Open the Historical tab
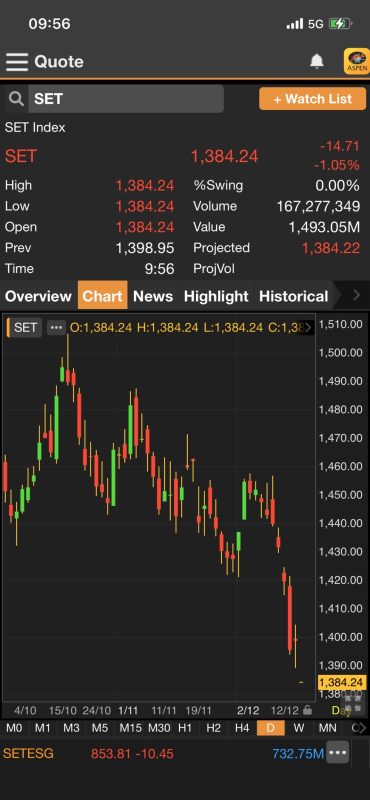Viewport: 370px width, 800px height. coord(293,296)
